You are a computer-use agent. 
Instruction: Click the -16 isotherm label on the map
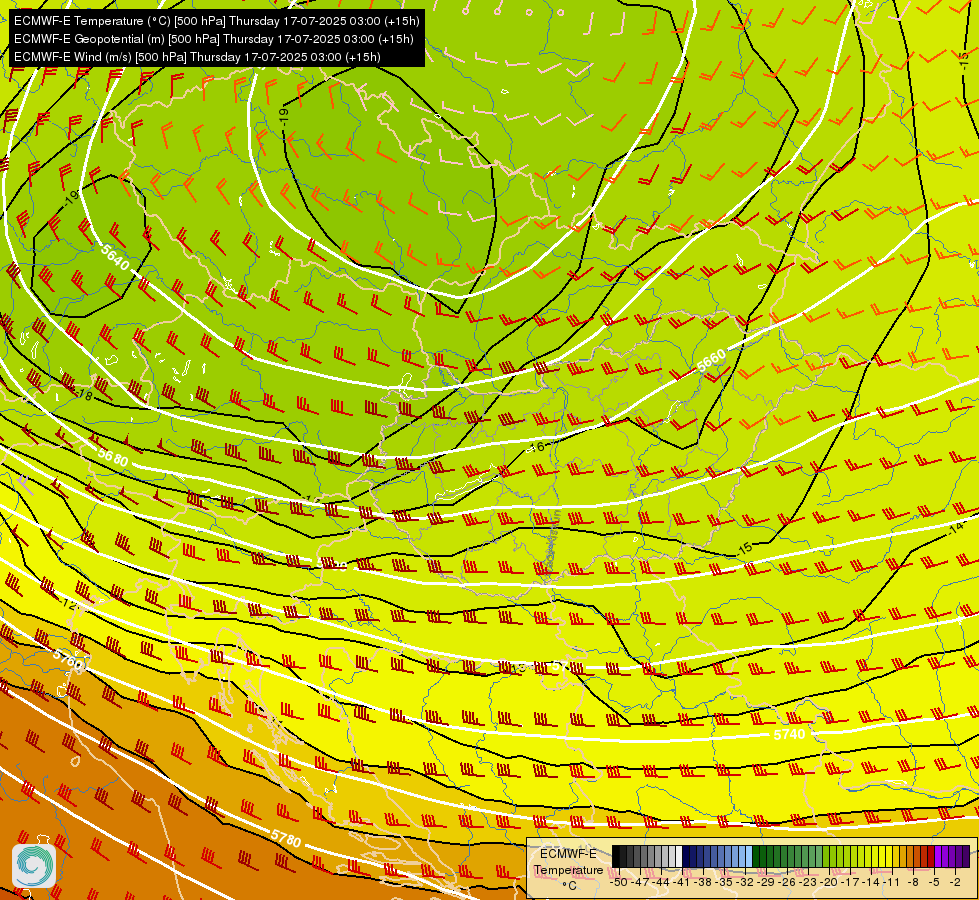pos(537,447)
